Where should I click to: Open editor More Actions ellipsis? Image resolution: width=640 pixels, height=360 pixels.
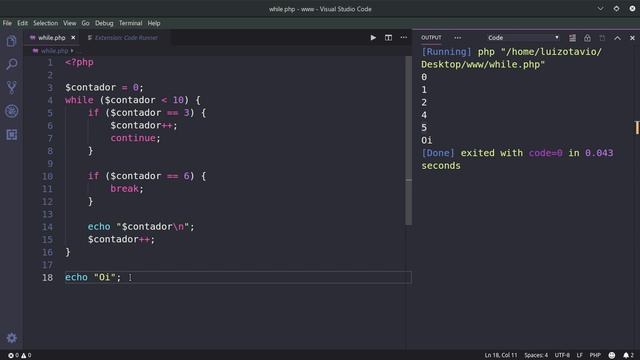click(x=404, y=38)
